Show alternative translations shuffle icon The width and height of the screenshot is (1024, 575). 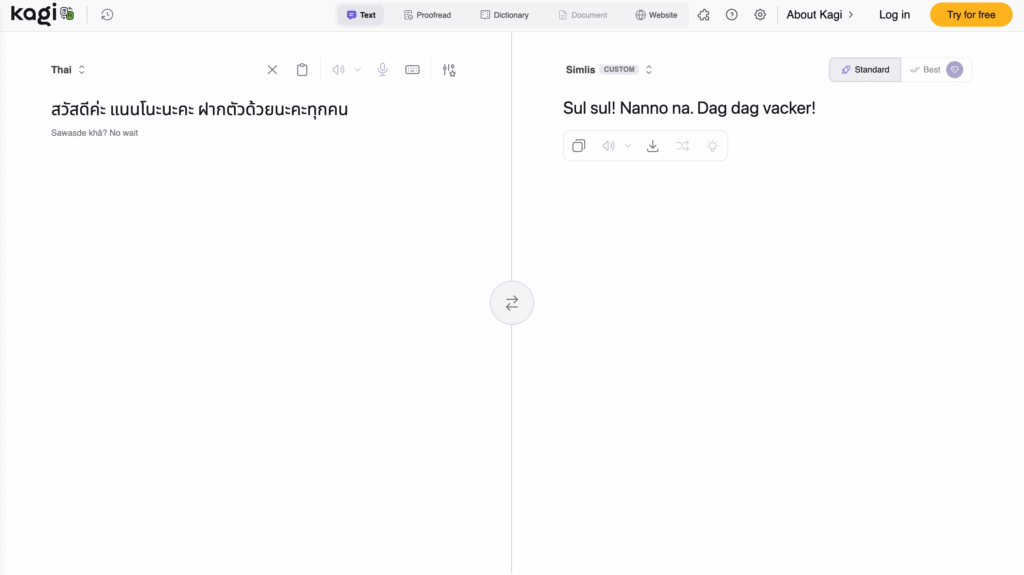pos(682,146)
